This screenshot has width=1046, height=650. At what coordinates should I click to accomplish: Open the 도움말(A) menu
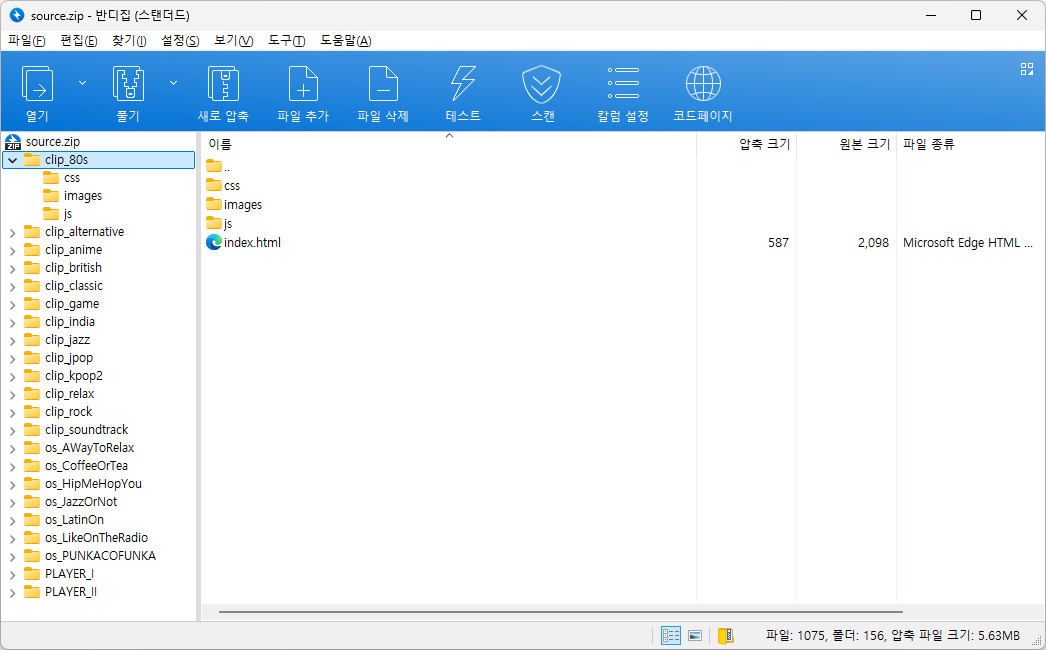pos(346,41)
